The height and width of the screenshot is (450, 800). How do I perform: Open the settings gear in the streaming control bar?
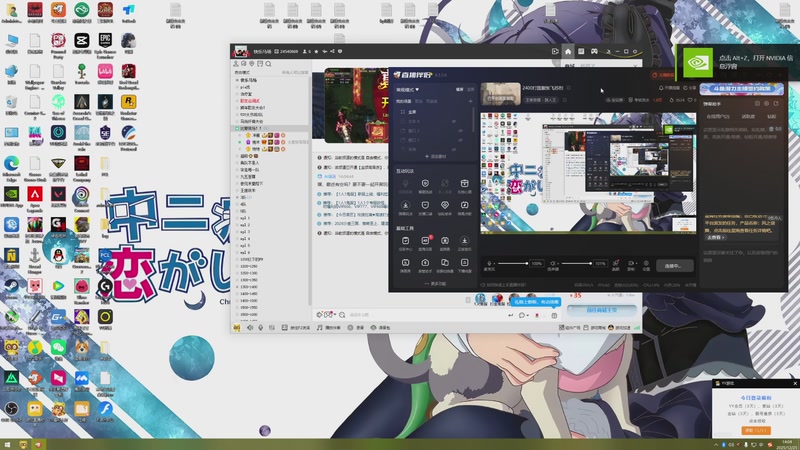646,265
